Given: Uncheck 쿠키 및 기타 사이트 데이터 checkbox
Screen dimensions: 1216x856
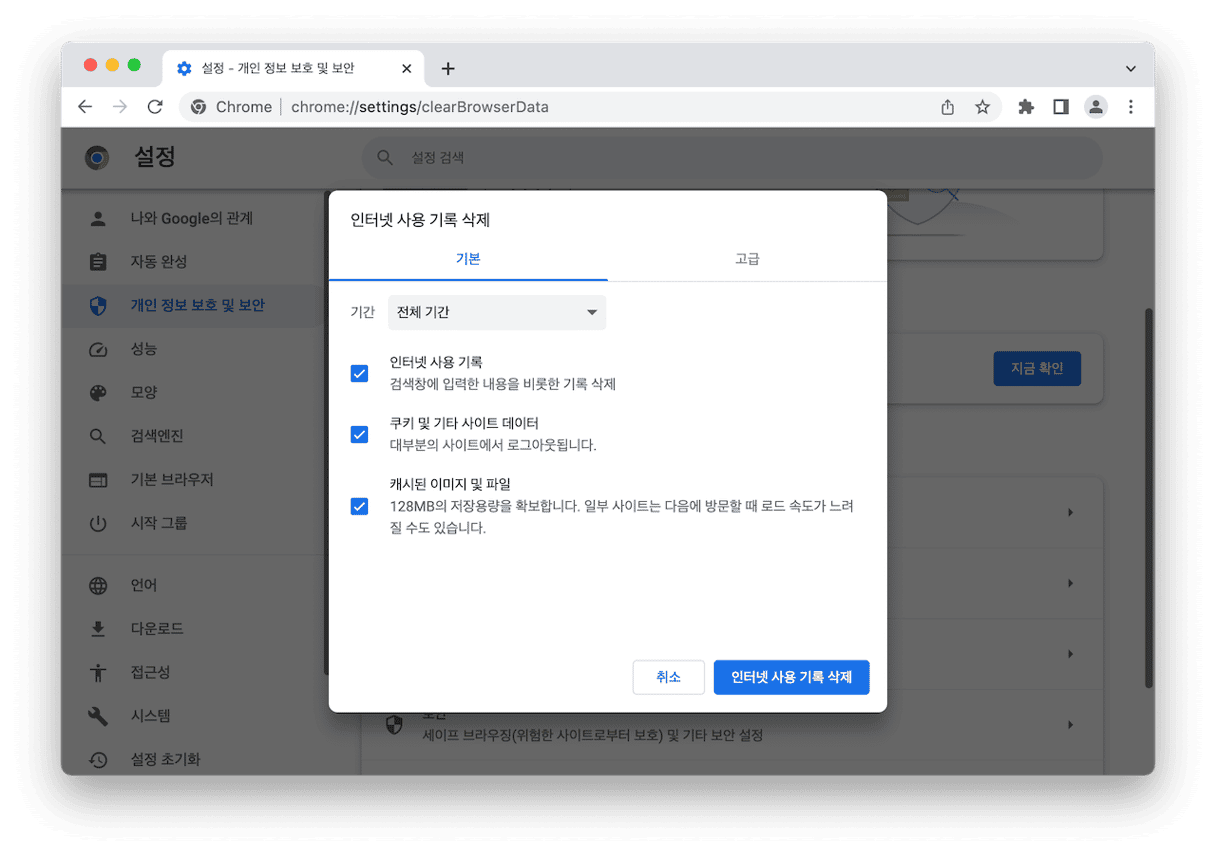Looking at the screenshot, I should (359, 434).
